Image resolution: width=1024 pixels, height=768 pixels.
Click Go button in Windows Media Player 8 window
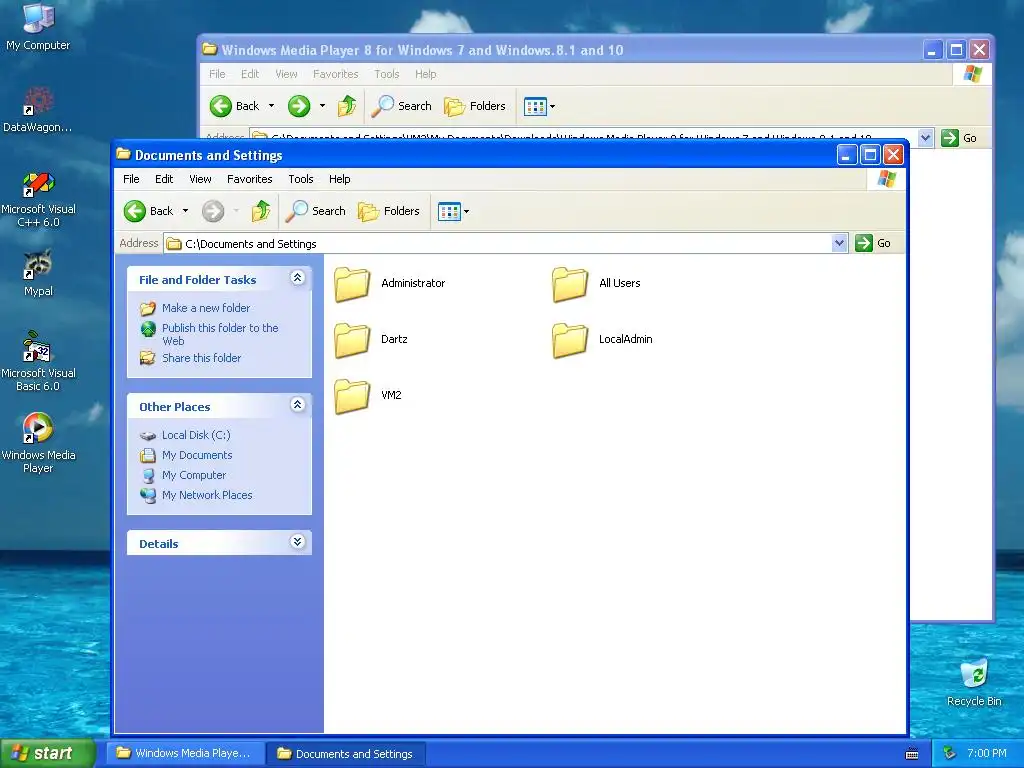tap(959, 138)
